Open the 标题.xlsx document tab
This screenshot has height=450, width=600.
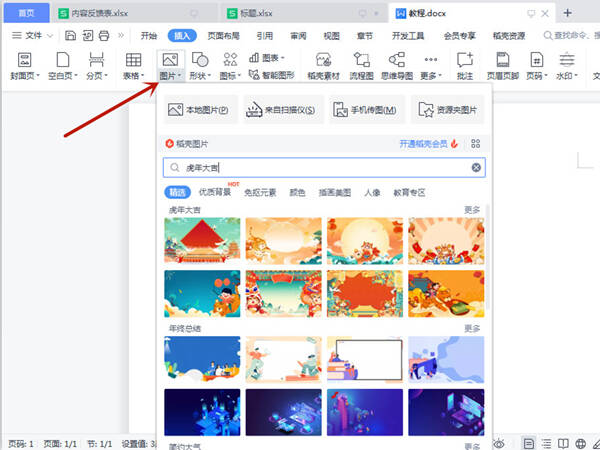[303, 13]
